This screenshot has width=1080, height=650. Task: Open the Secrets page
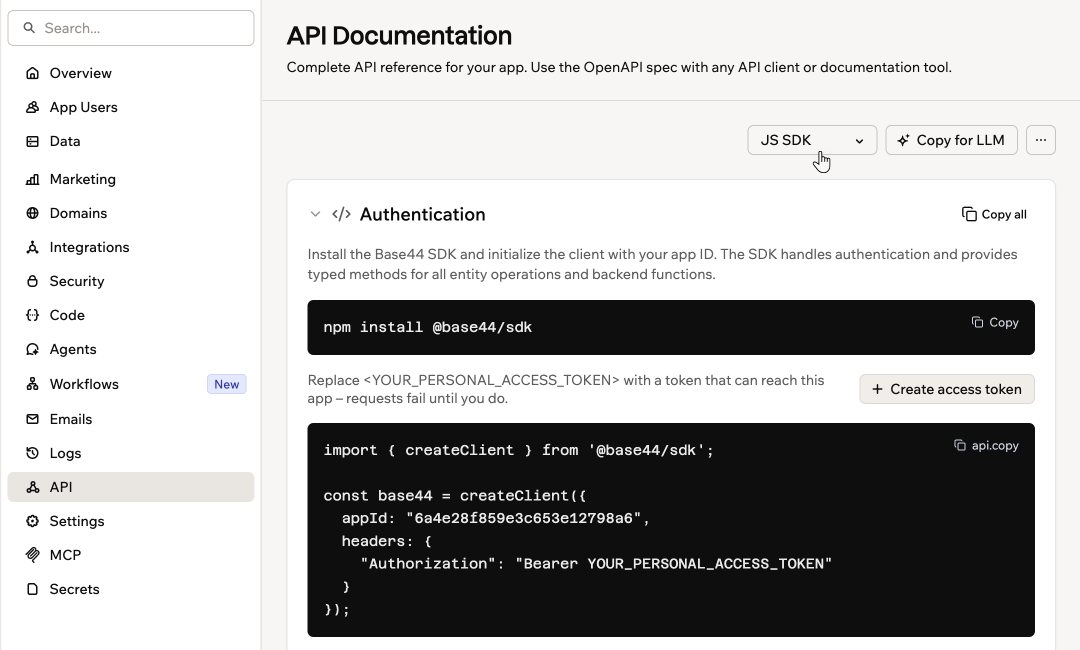coord(131,589)
